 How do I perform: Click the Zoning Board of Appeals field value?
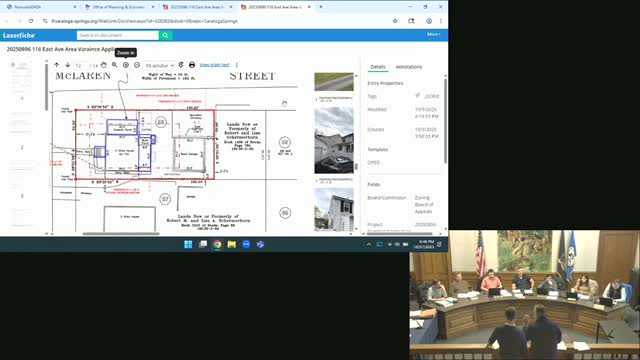coord(424,204)
